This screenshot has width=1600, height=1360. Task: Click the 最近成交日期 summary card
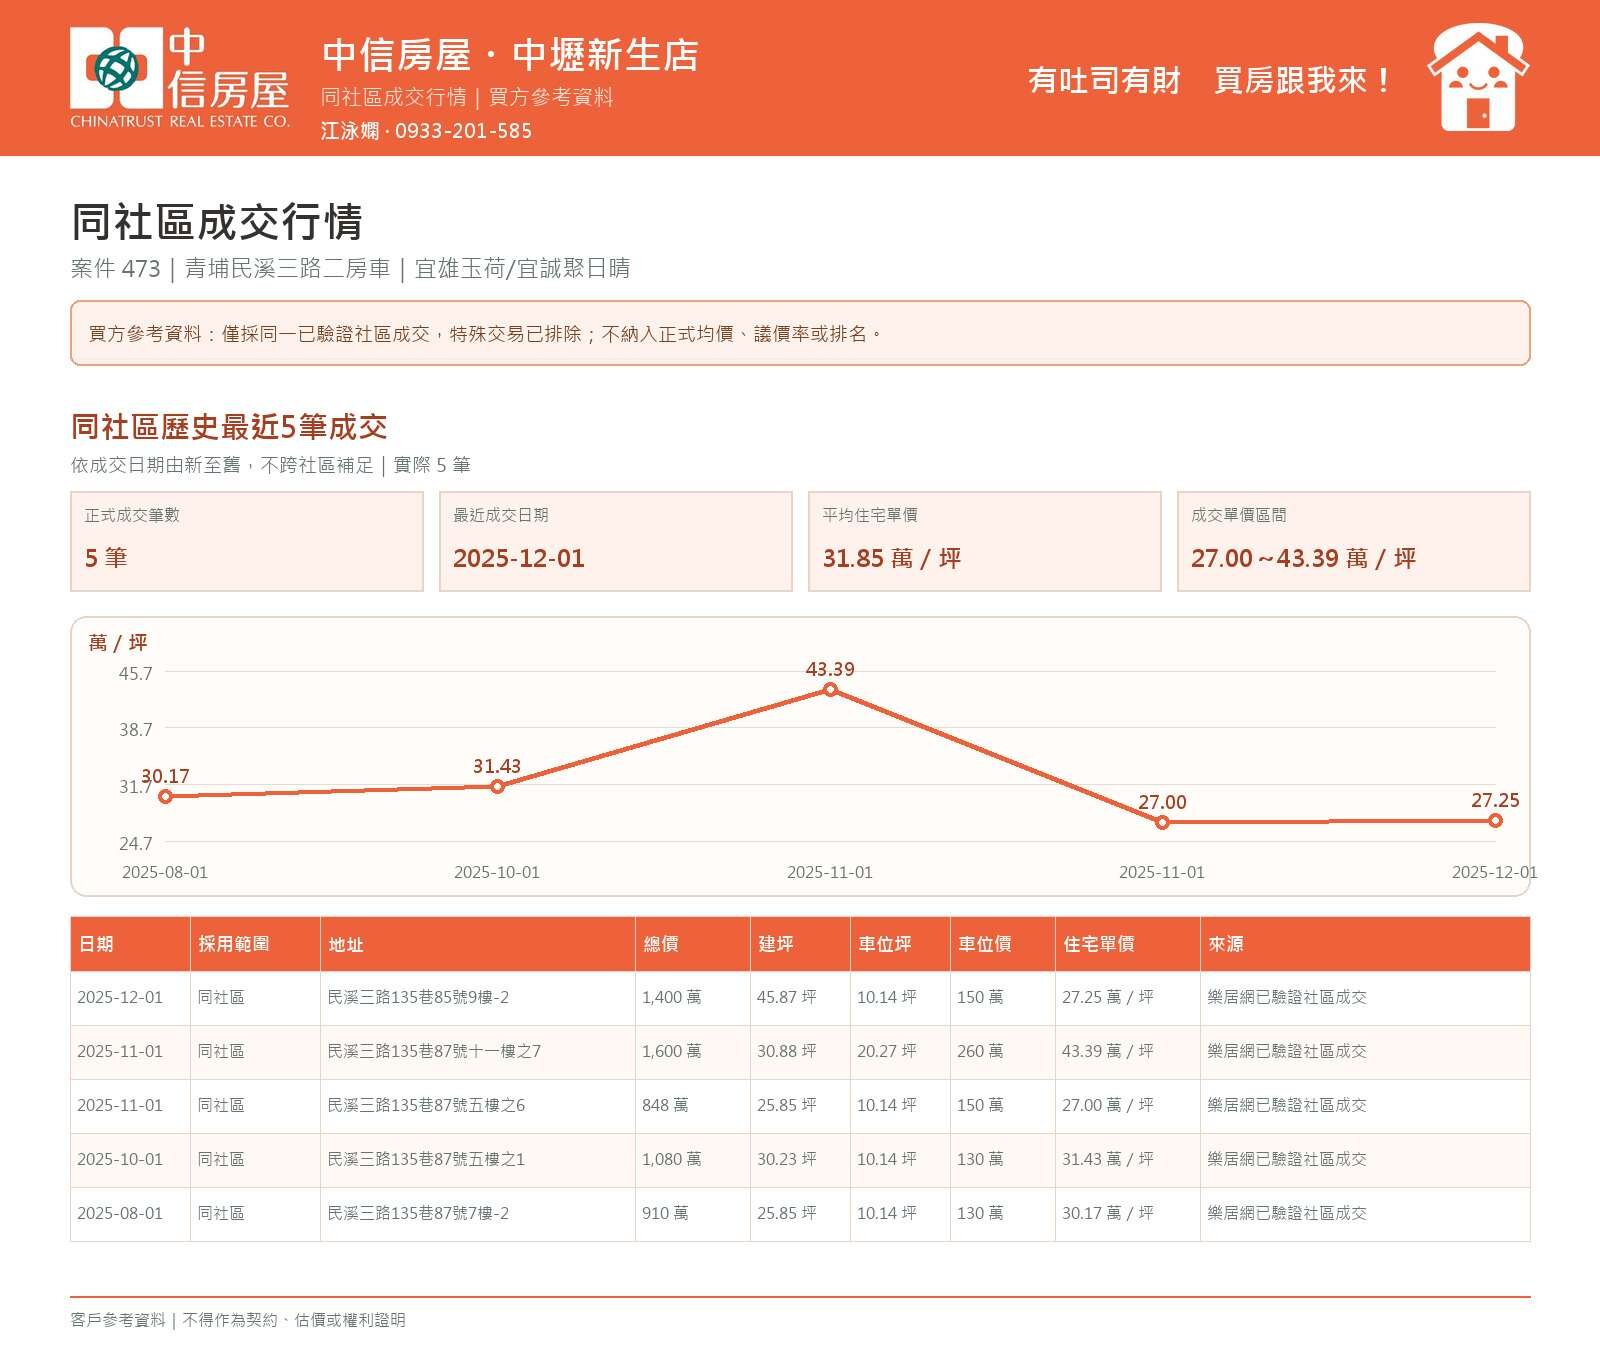[616, 541]
